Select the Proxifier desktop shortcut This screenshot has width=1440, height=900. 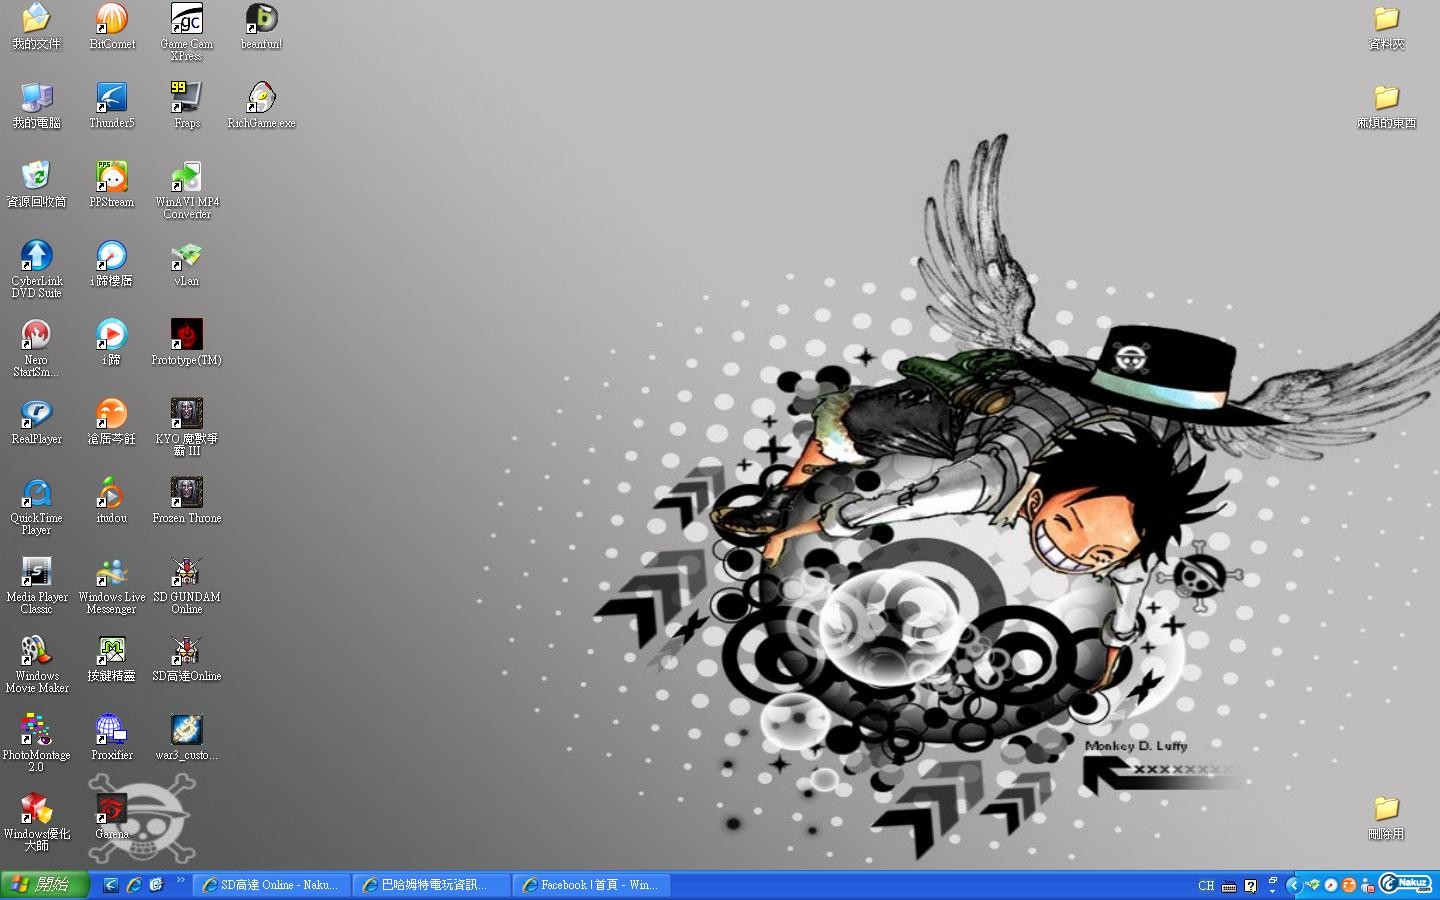point(112,738)
